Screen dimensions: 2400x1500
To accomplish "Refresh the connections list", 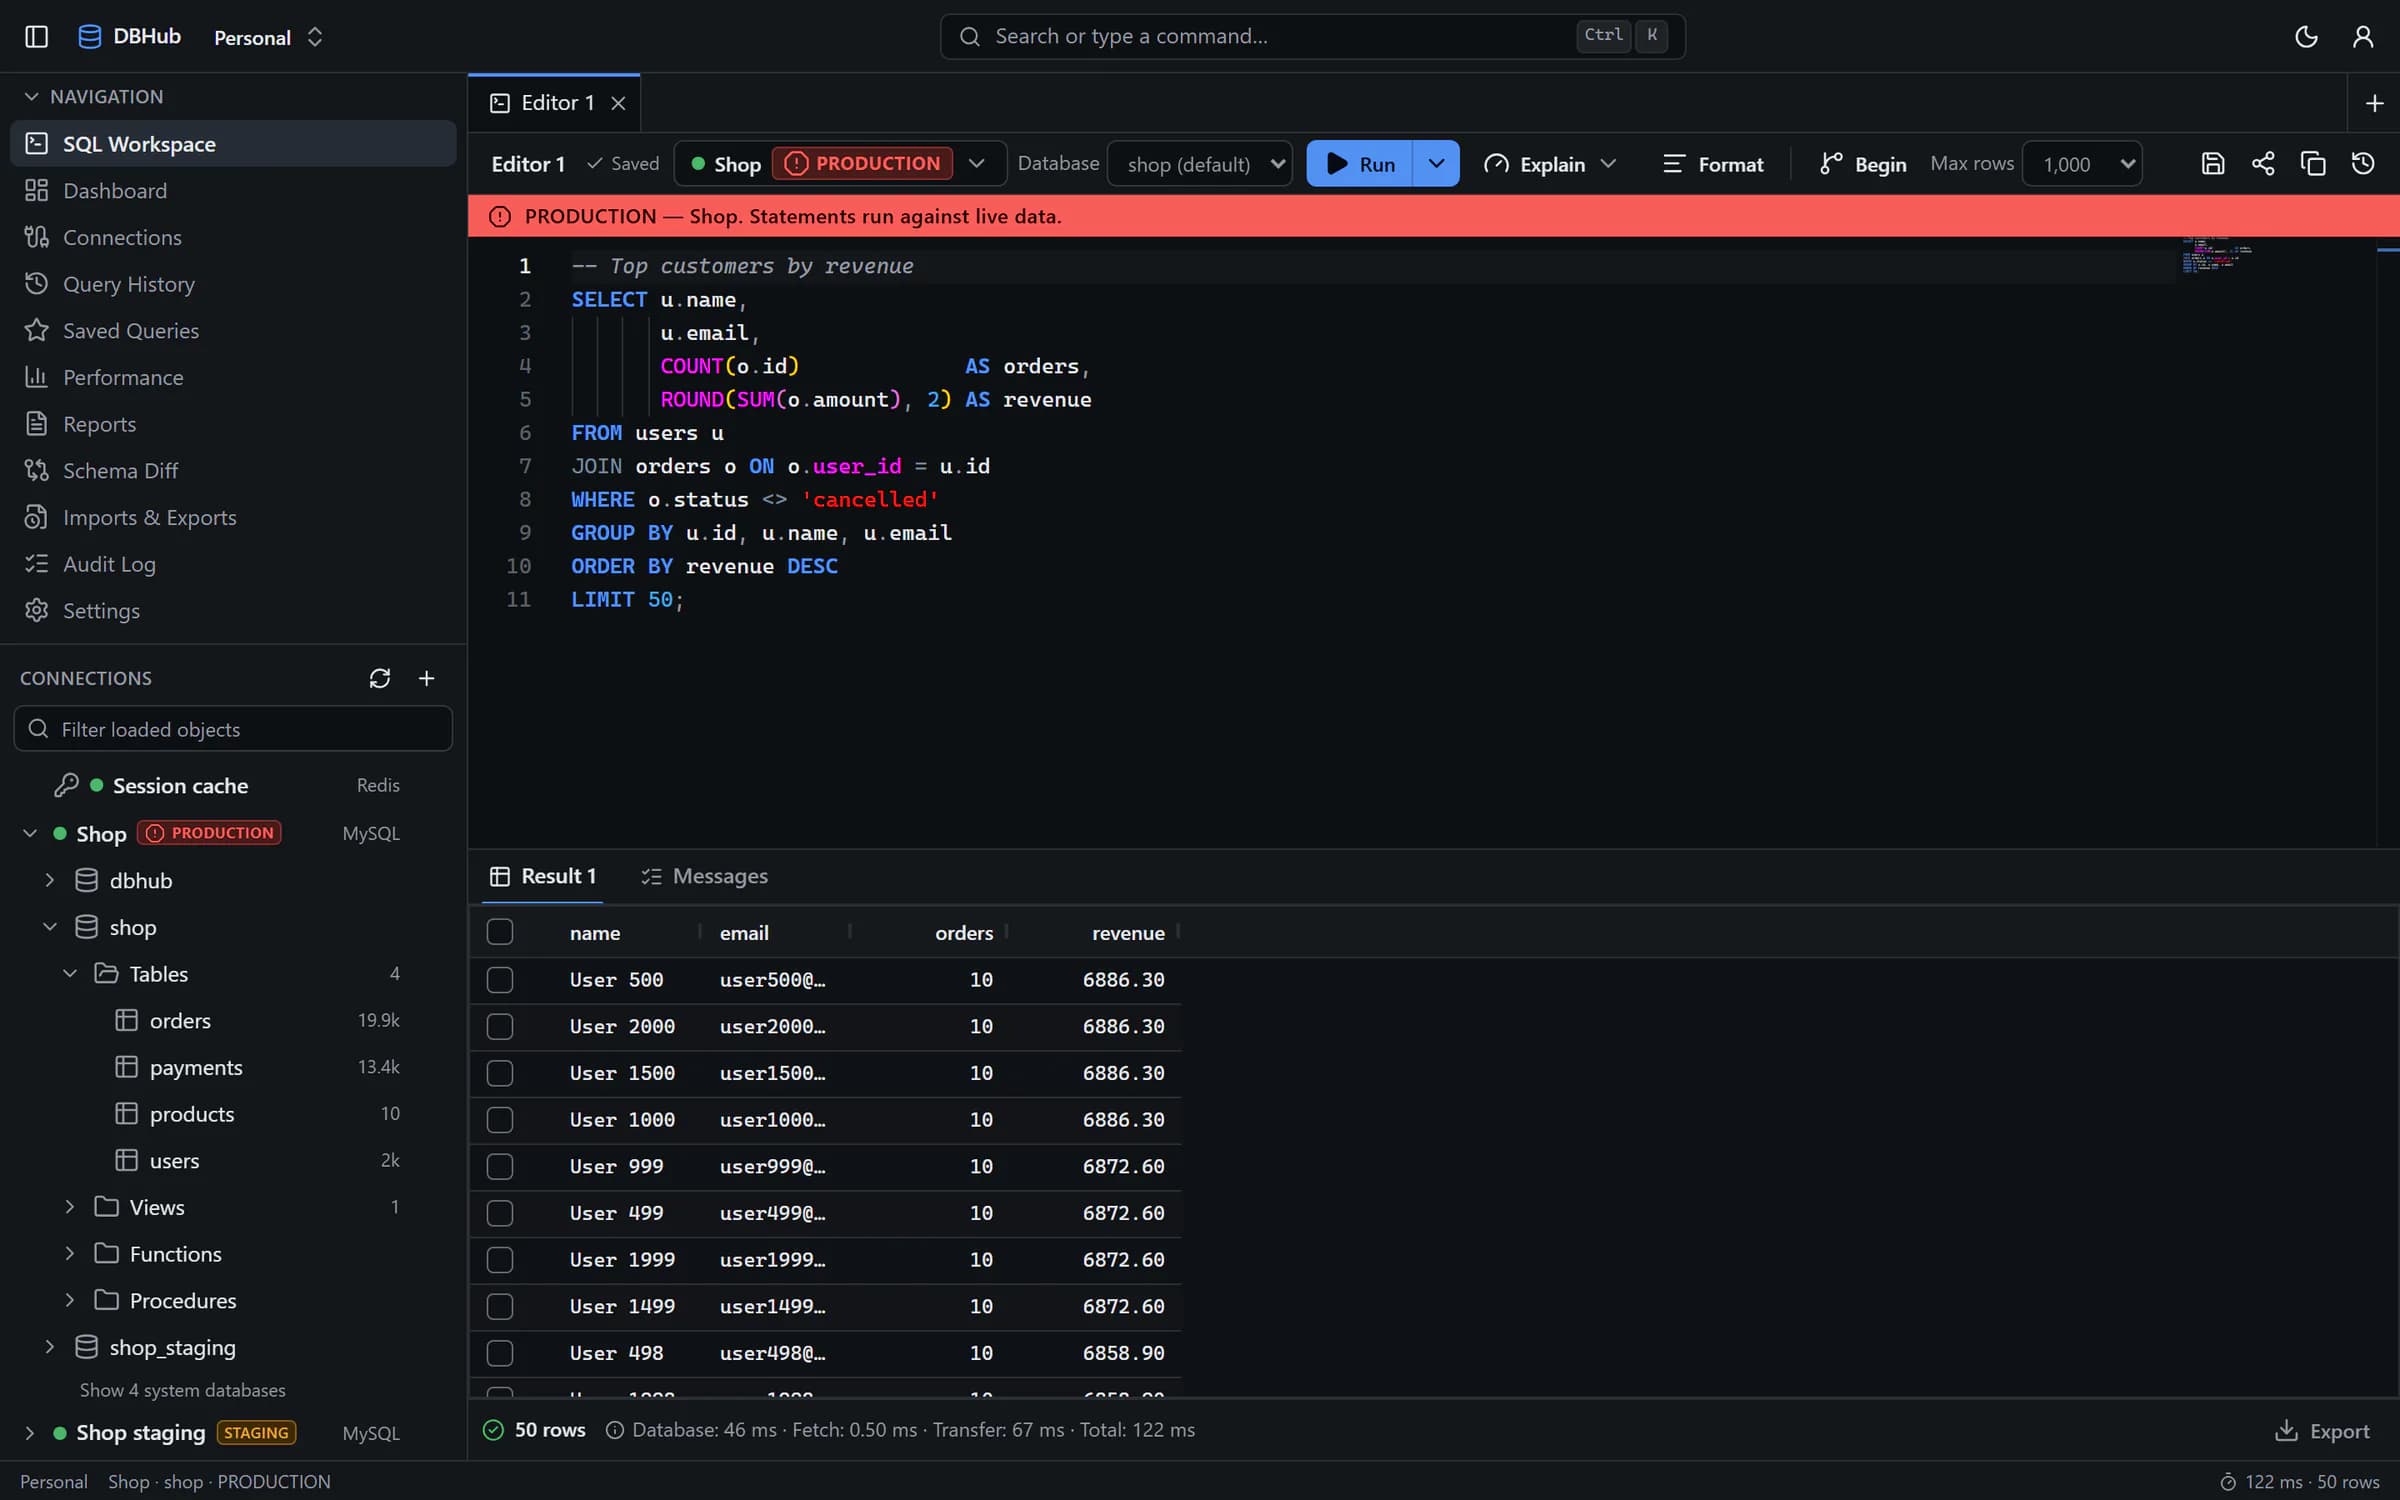I will tap(379, 678).
